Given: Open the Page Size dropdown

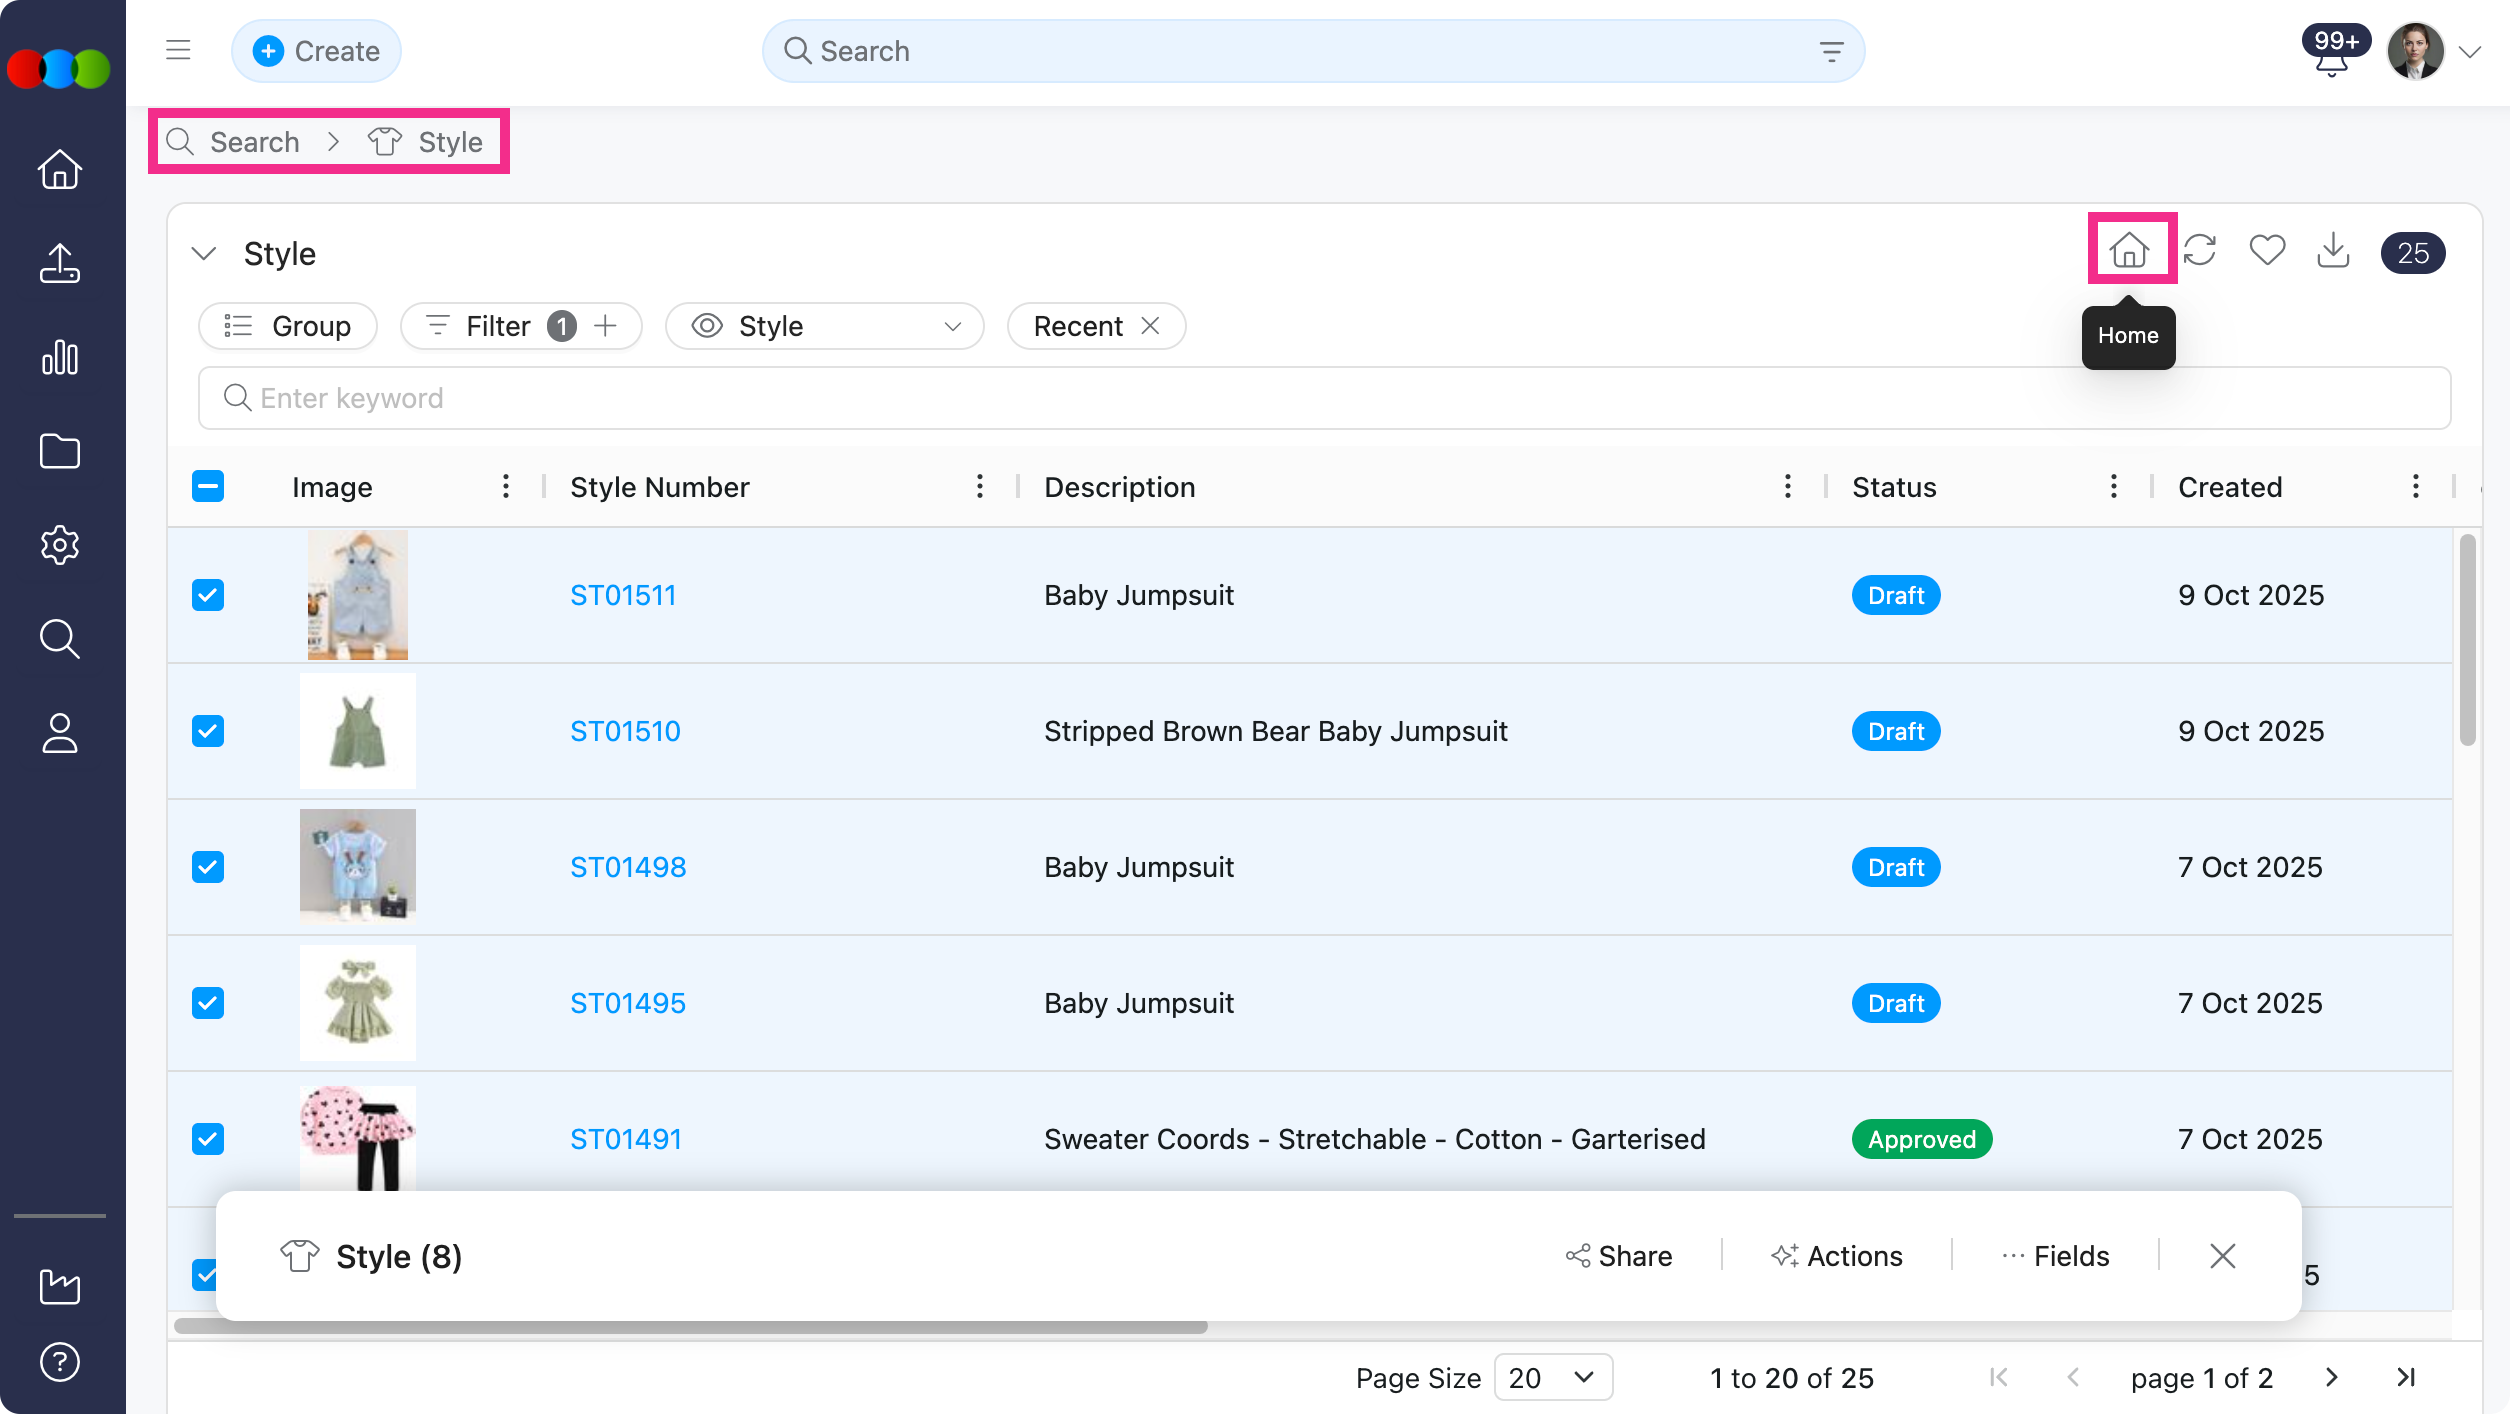Looking at the screenshot, I should click(1552, 1377).
